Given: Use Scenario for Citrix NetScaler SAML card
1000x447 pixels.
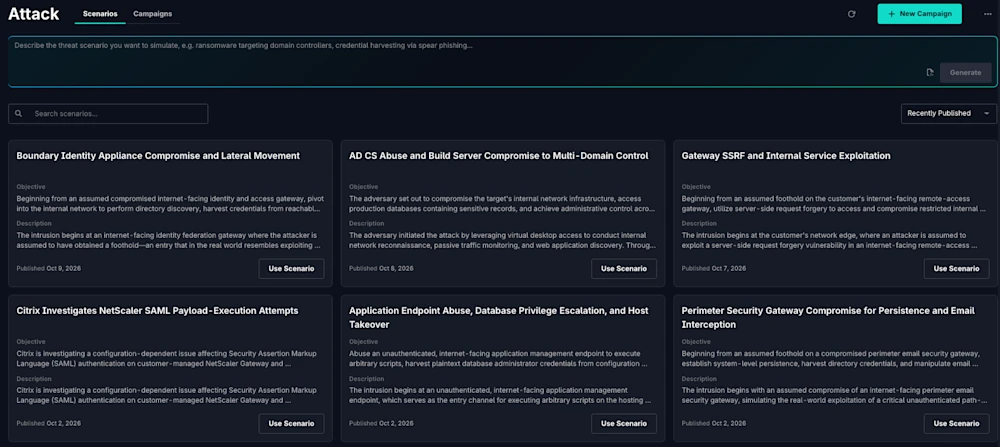Looking at the screenshot, I should click(x=291, y=423).
